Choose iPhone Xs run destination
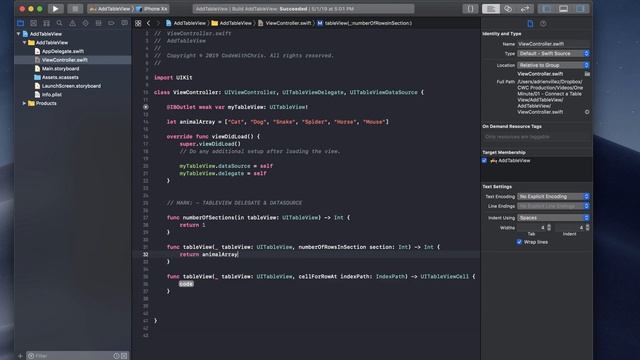The width and height of the screenshot is (640, 360). [x=152, y=9]
